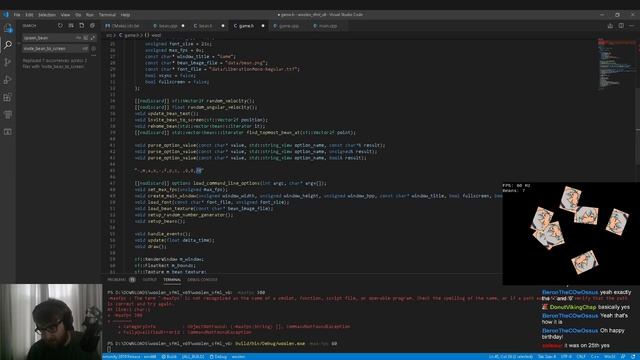640x360 pixels.
Task: Open the Debug Console panel tab
Action: [x=202, y=280]
